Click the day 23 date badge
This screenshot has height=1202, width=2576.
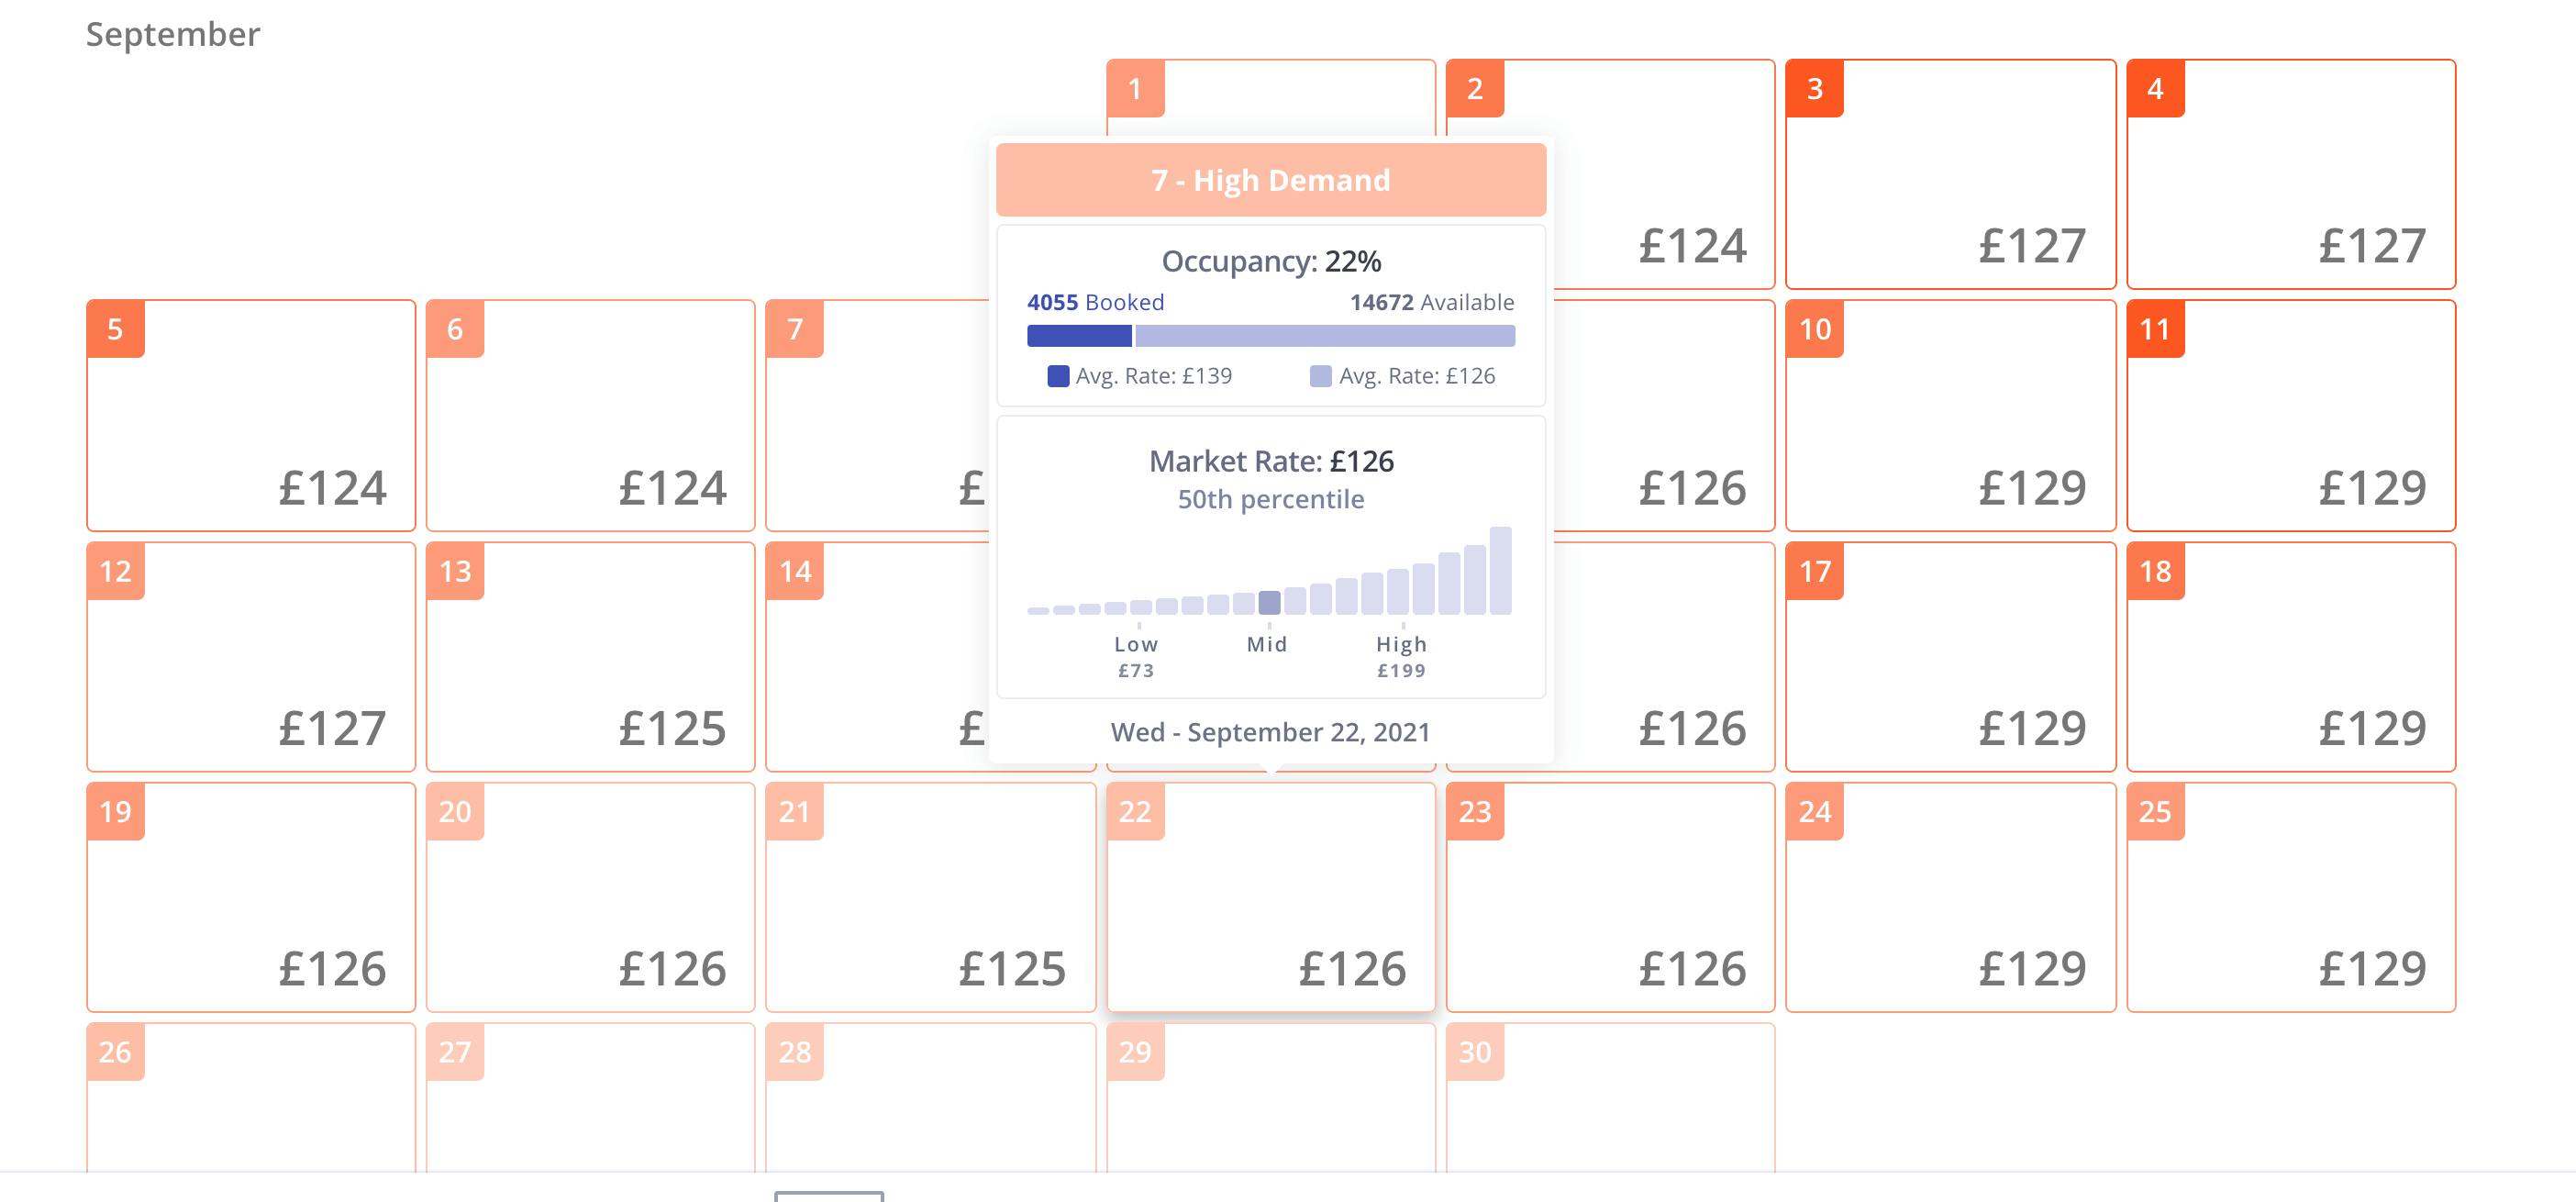point(1475,811)
